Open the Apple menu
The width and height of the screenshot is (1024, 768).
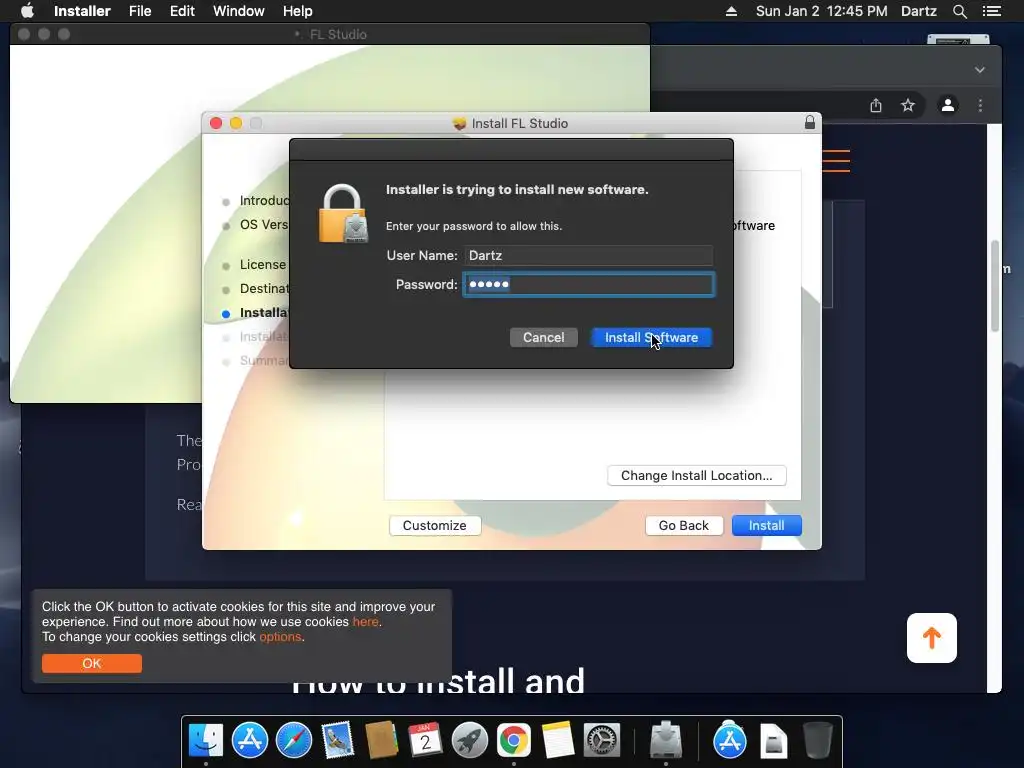click(x=27, y=11)
